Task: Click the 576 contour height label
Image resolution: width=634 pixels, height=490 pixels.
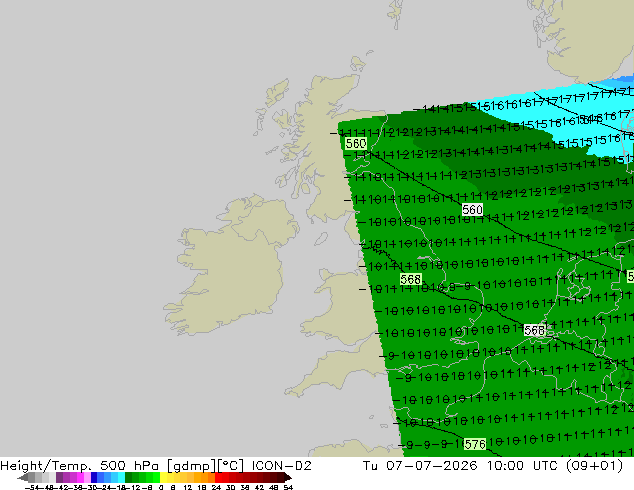Action: (474, 444)
